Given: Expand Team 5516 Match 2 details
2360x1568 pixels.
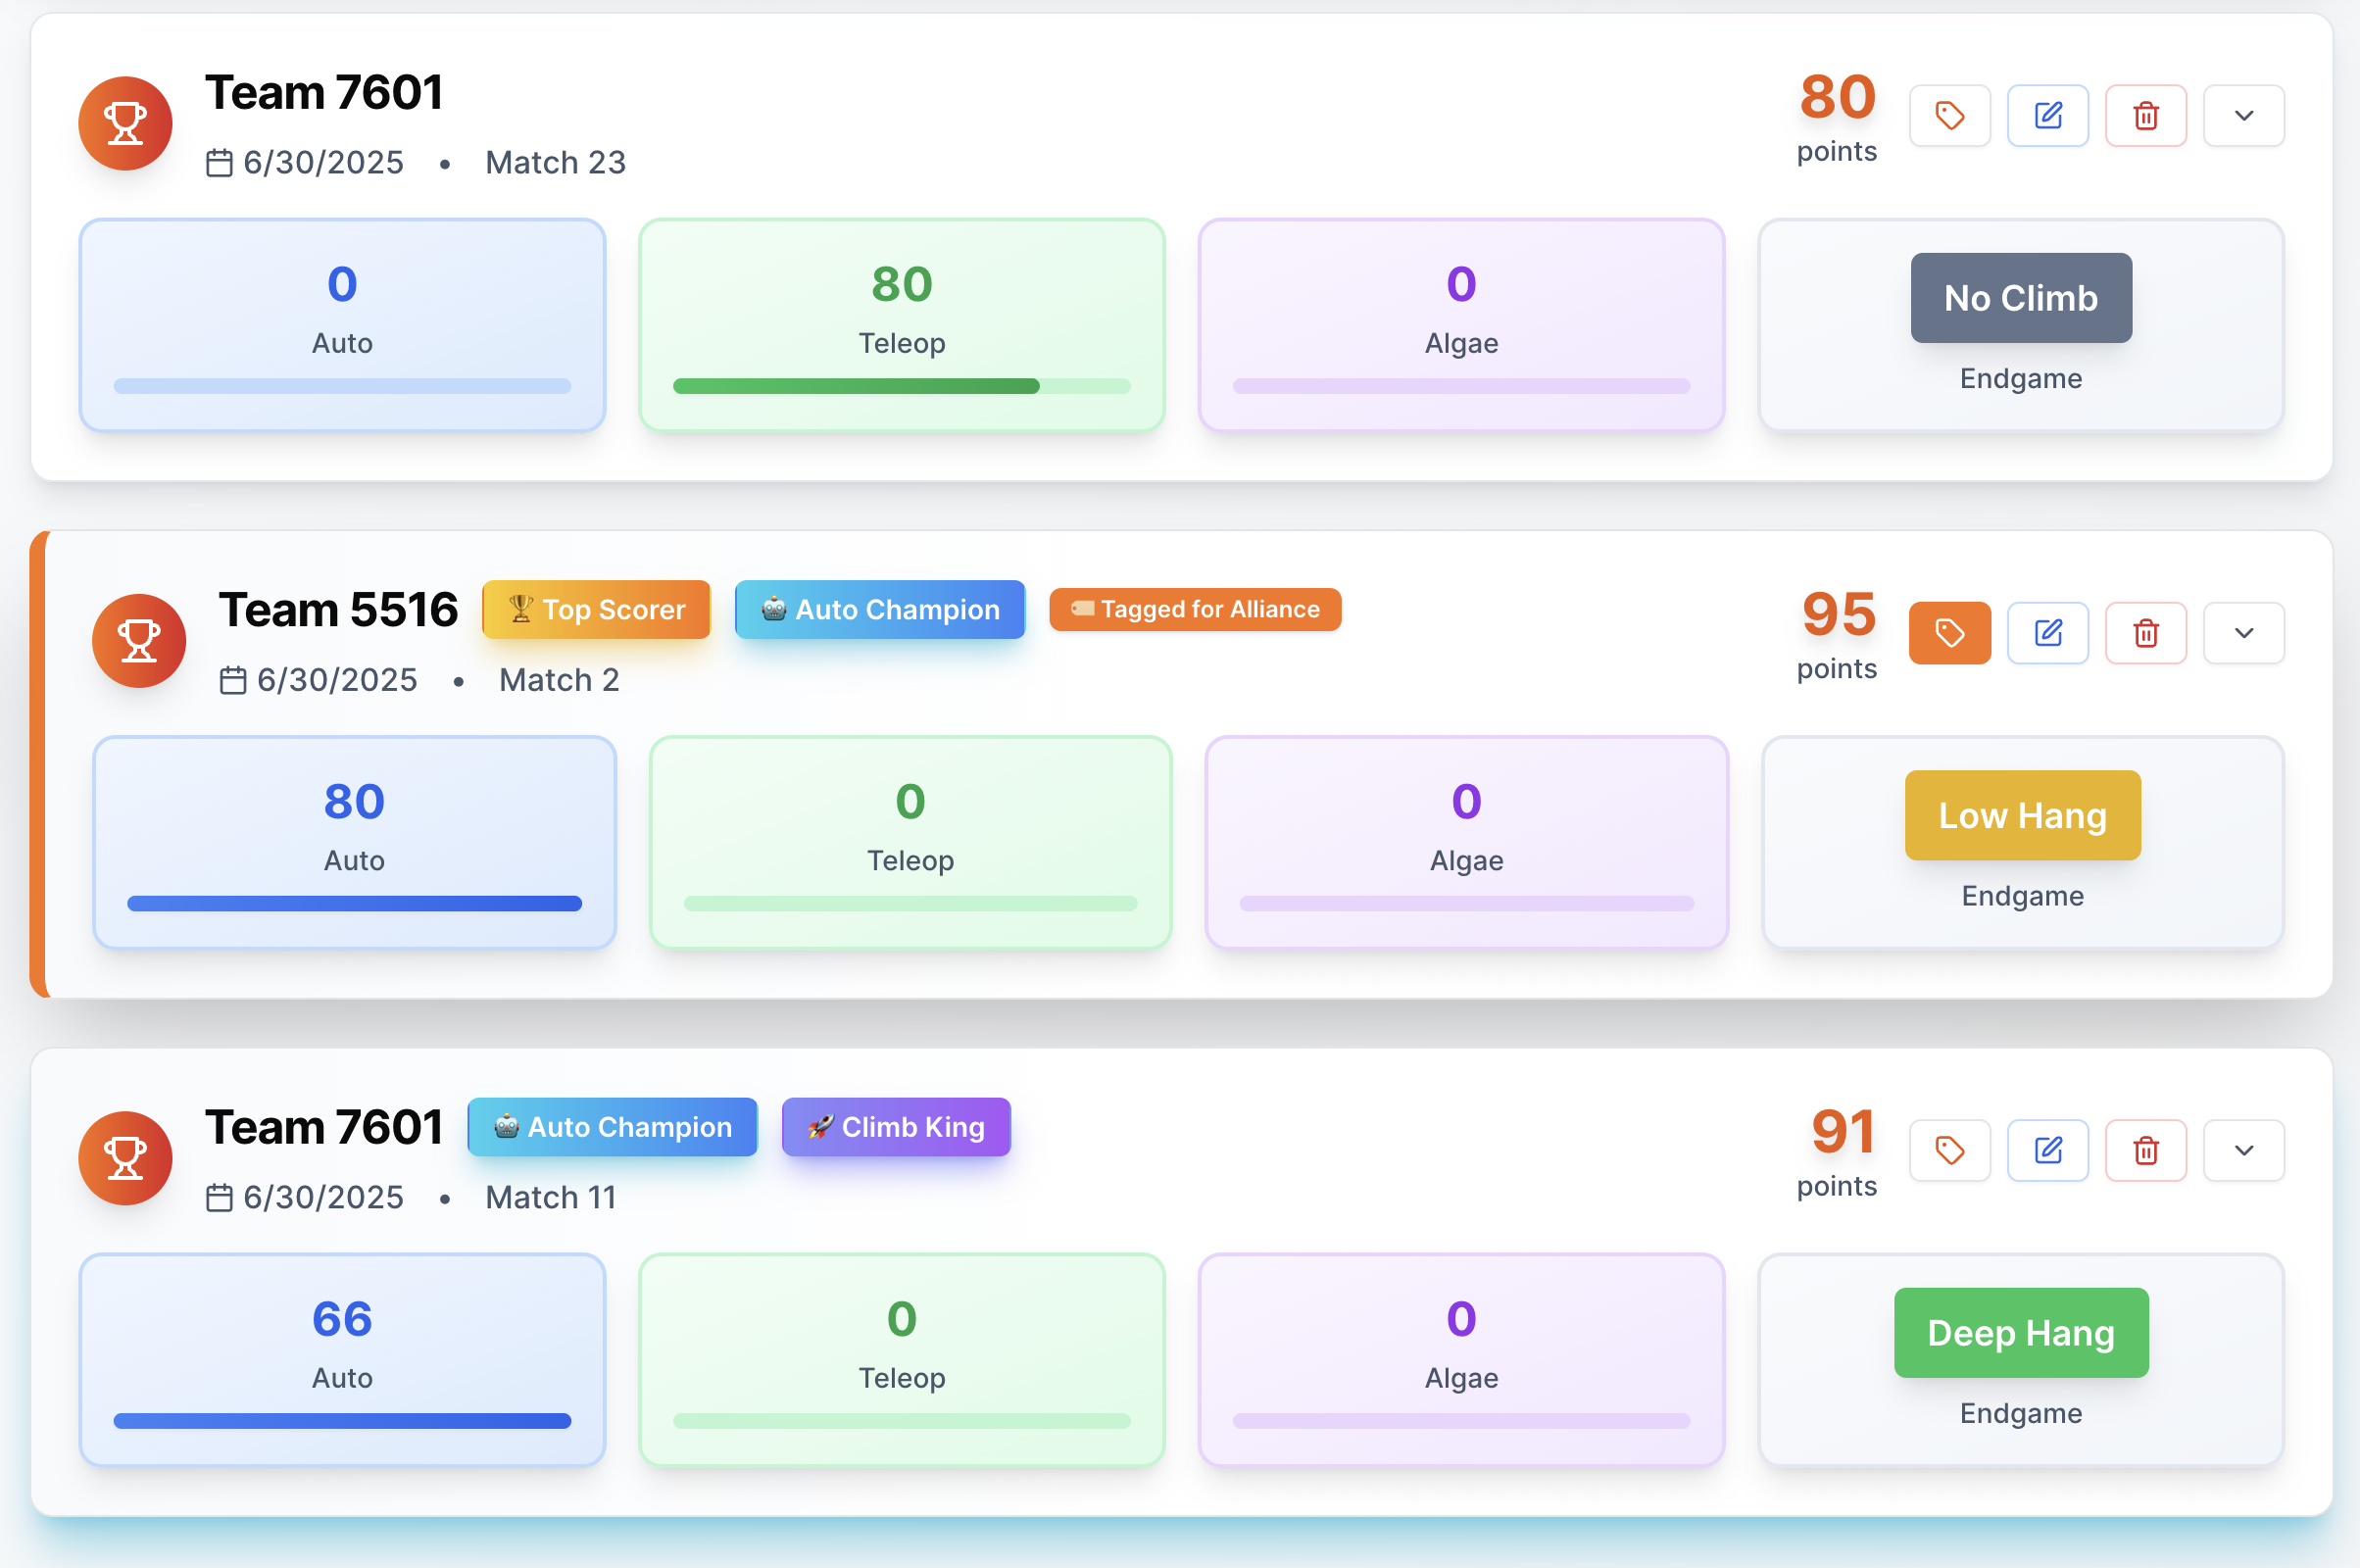Looking at the screenshot, I should [2243, 633].
